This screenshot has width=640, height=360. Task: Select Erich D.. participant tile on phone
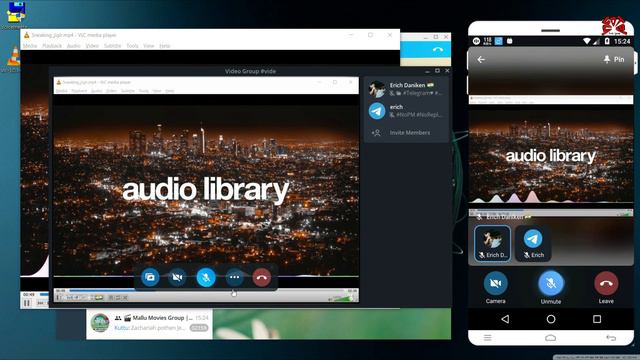tap(493, 244)
